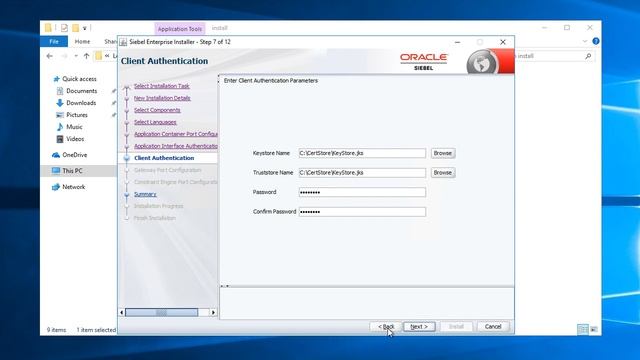Click the new folder icon in quick access toolbar
This screenshot has height=360, width=640.
pos(76,28)
